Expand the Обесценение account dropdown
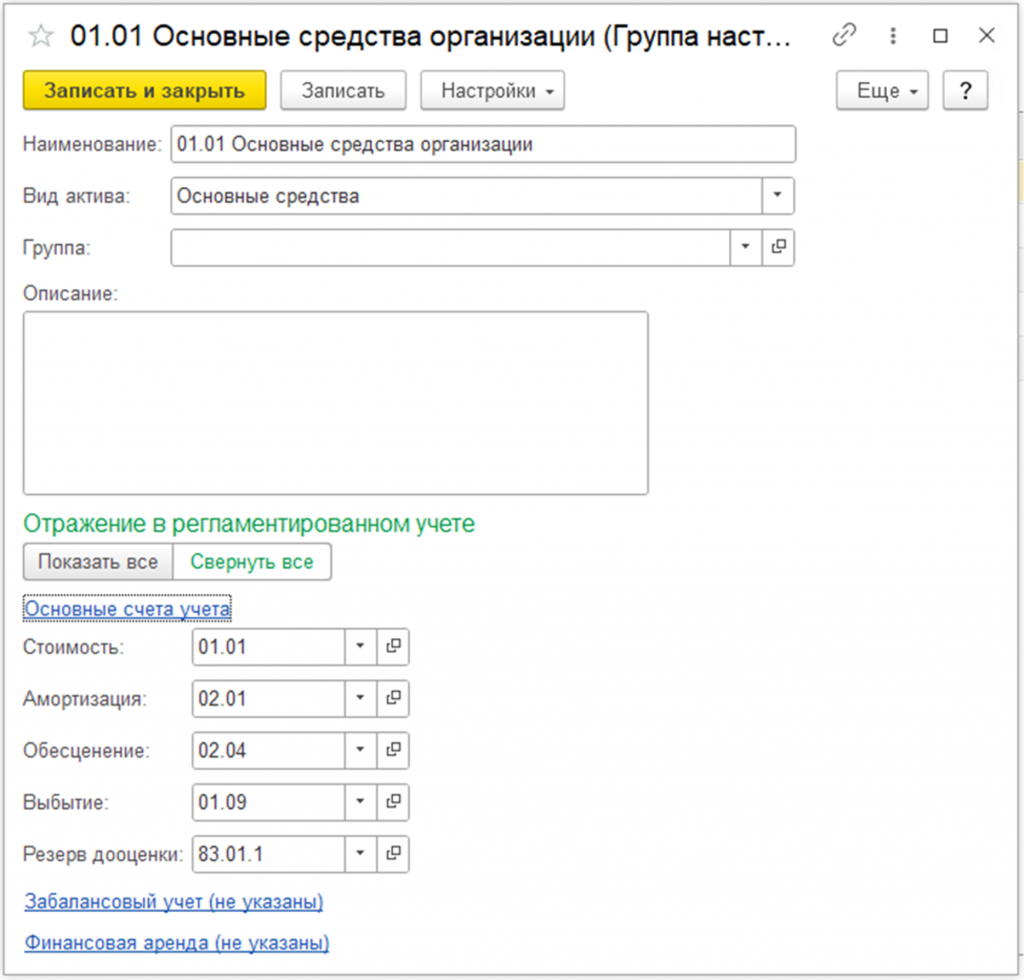 (x=360, y=750)
